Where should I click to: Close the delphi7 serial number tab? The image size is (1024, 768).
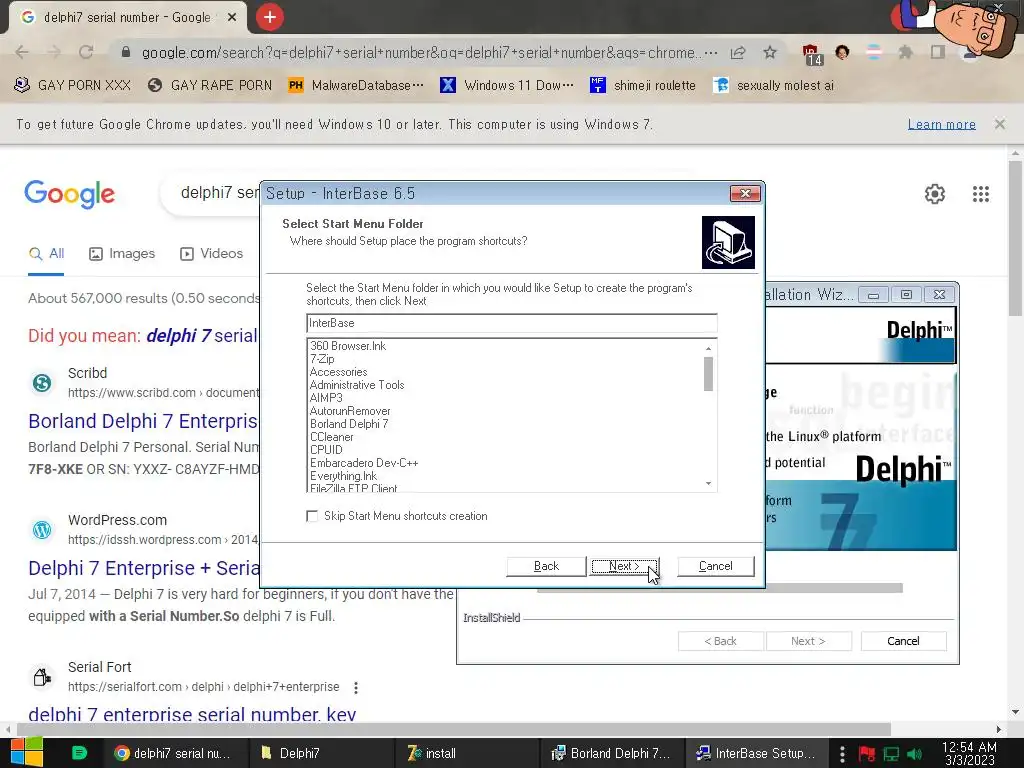click(232, 18)
